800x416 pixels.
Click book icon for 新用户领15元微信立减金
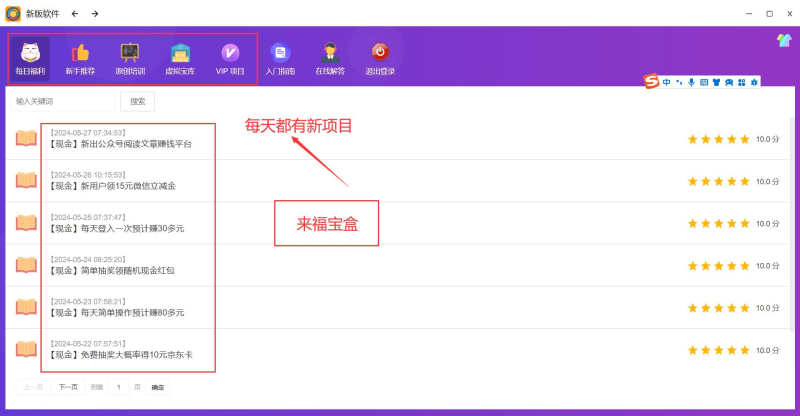tap(26, 180)
